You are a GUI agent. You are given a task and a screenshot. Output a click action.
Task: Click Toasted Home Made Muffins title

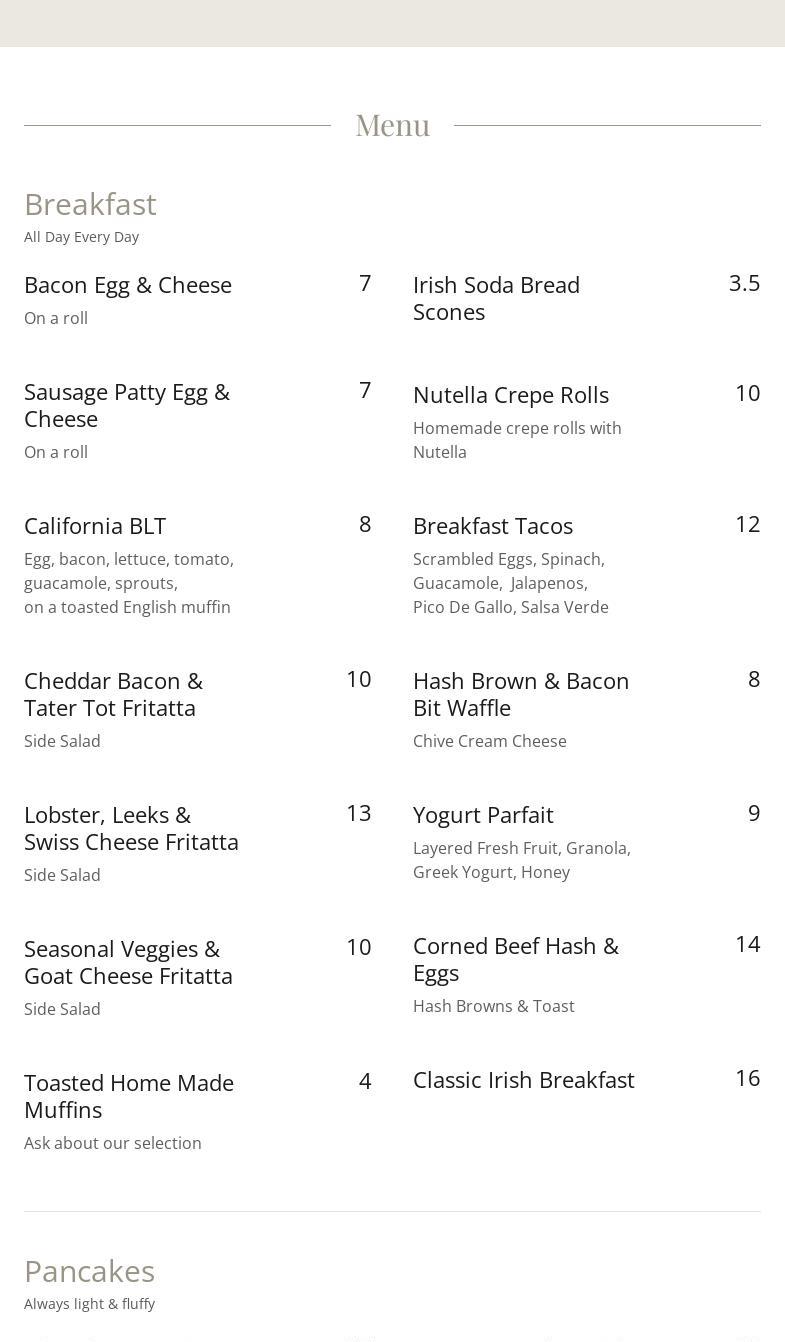(x=129, y=1096)
